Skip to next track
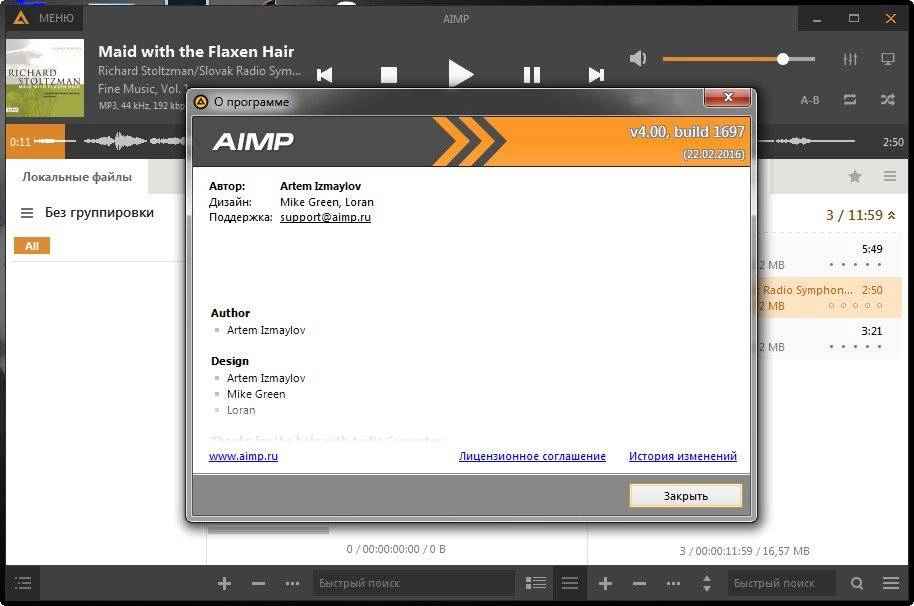Viewport: 914px width, 606px height. click(596, 75)
